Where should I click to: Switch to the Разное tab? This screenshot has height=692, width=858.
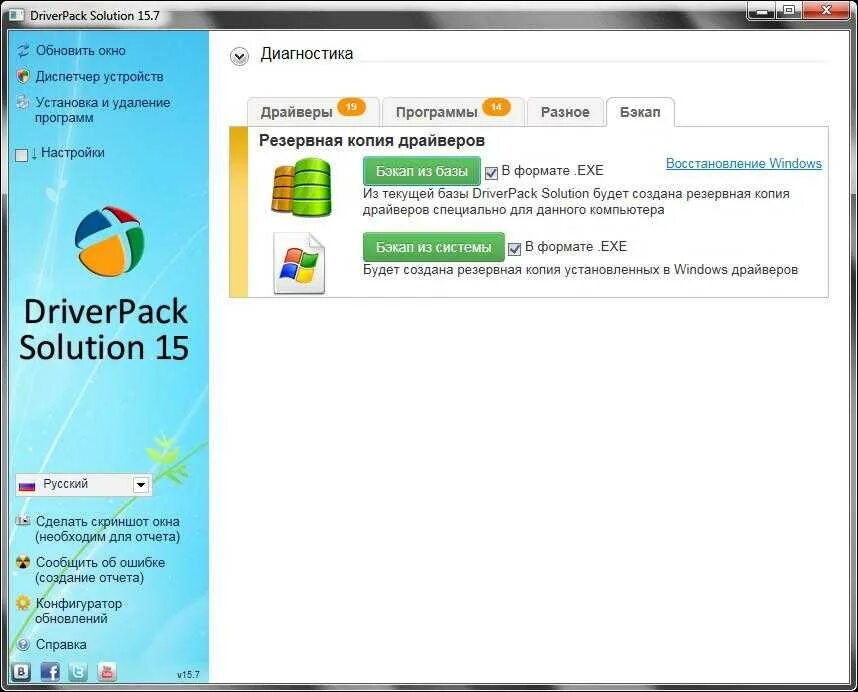(x=565, y=112)
